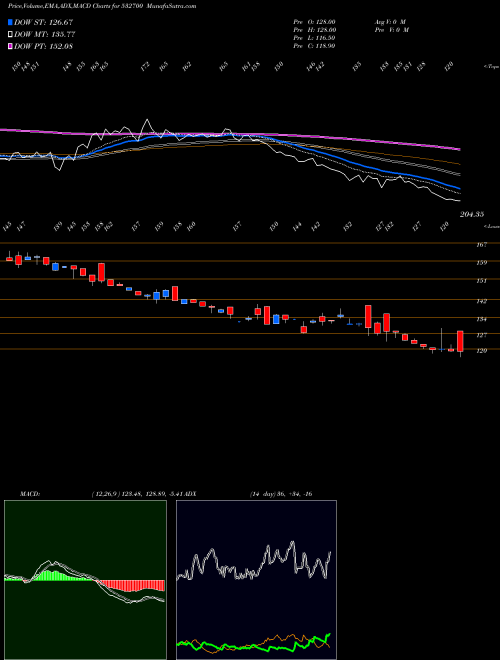The image size is (500, 660).
Task: Click the tall red candle at the 134 level
Action: tap(368, 317)
